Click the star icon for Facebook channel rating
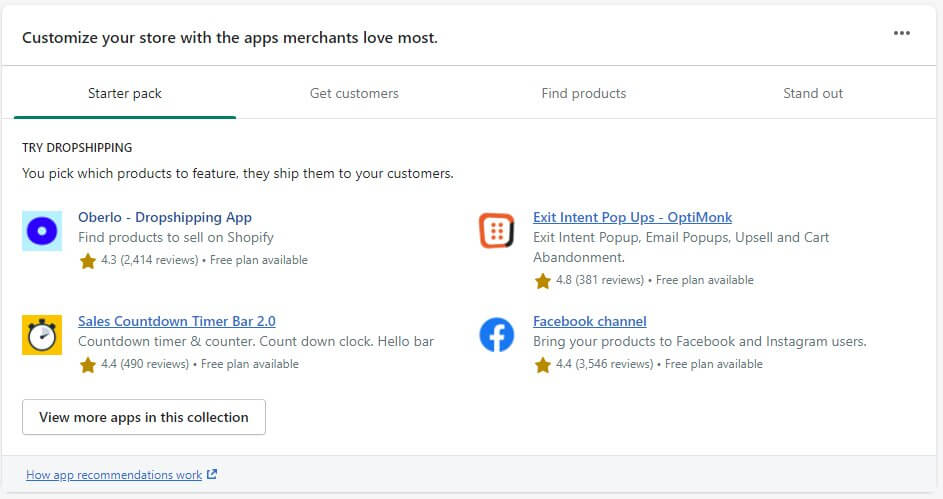Image resolution: width=943 pixels, height=499 pixels. 542,365
